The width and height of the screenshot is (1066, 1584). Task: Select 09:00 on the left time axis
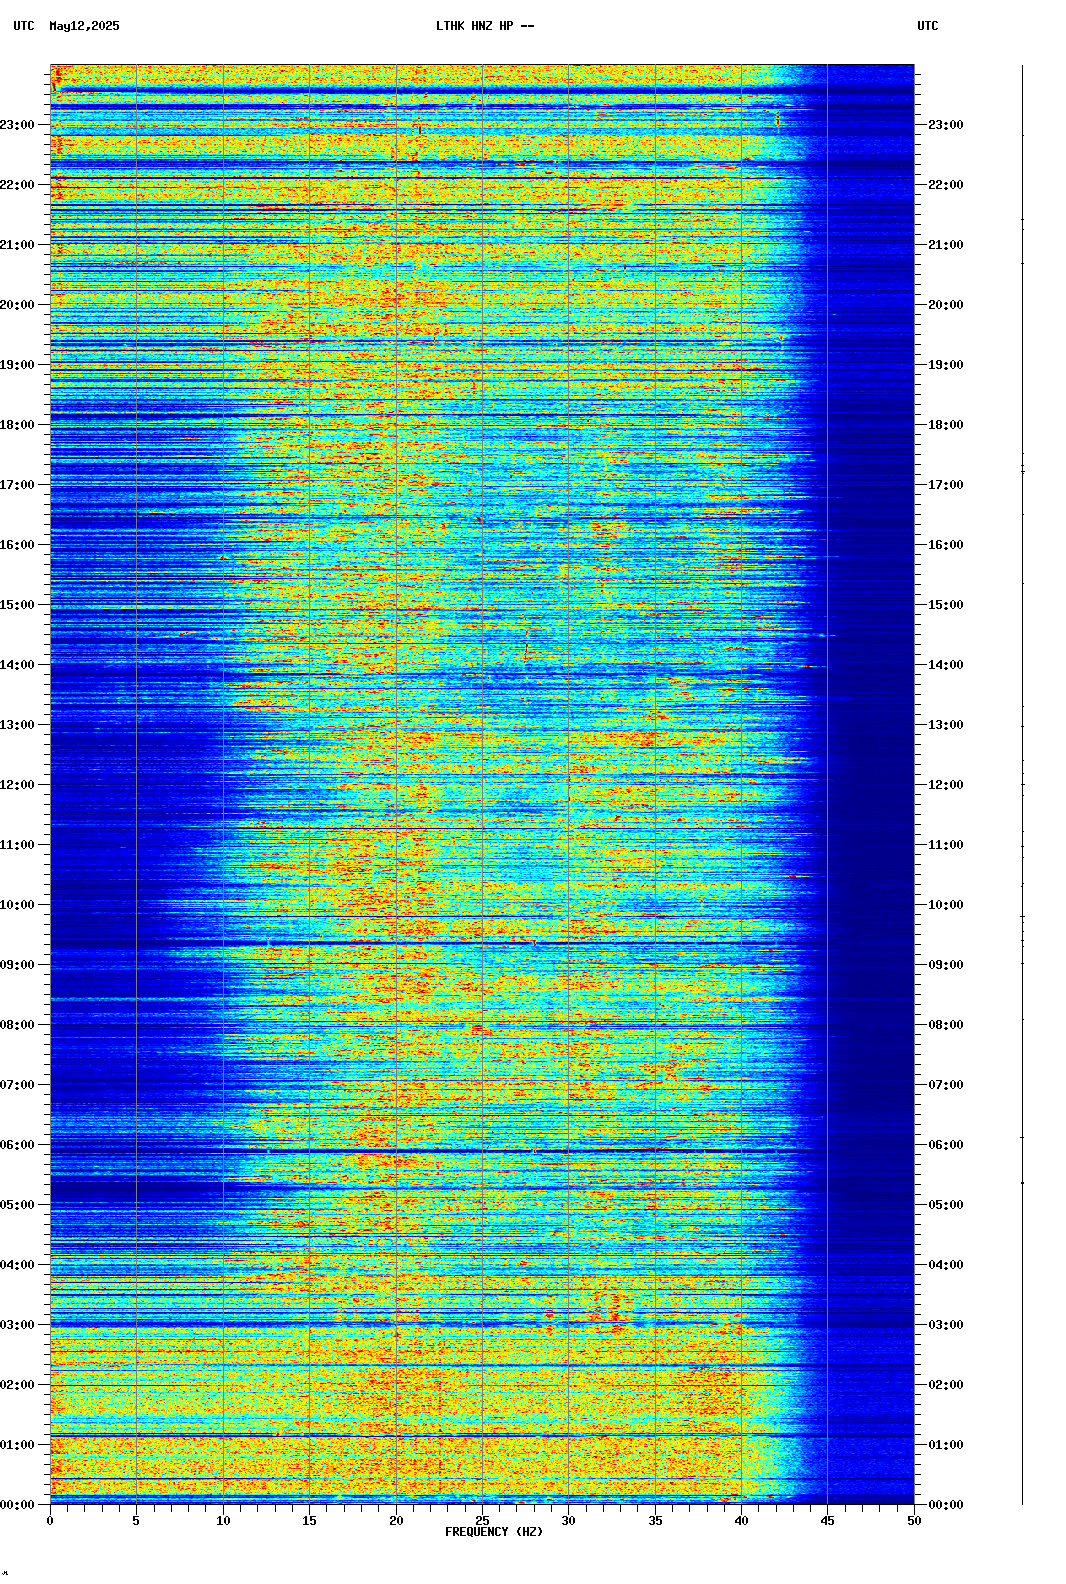coord(17,965)
